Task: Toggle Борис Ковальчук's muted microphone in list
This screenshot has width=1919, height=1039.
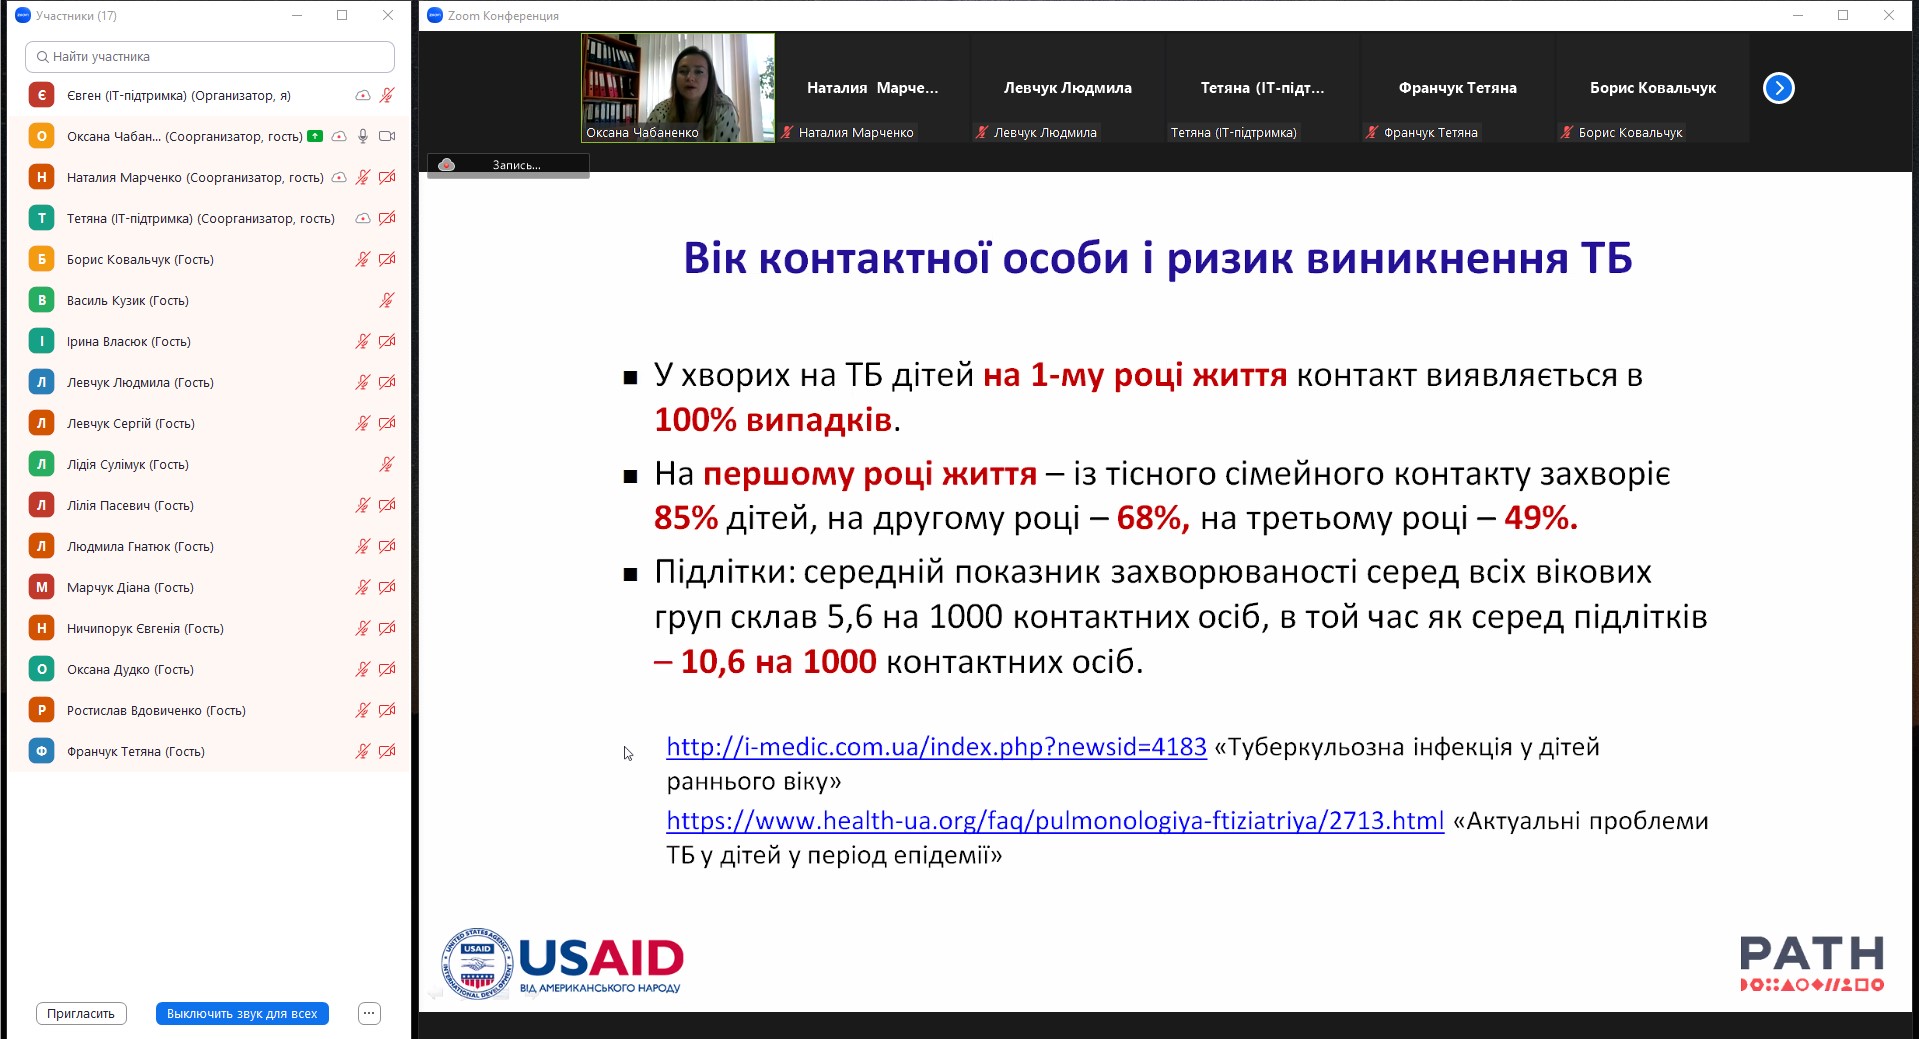Action: (363, 259)
